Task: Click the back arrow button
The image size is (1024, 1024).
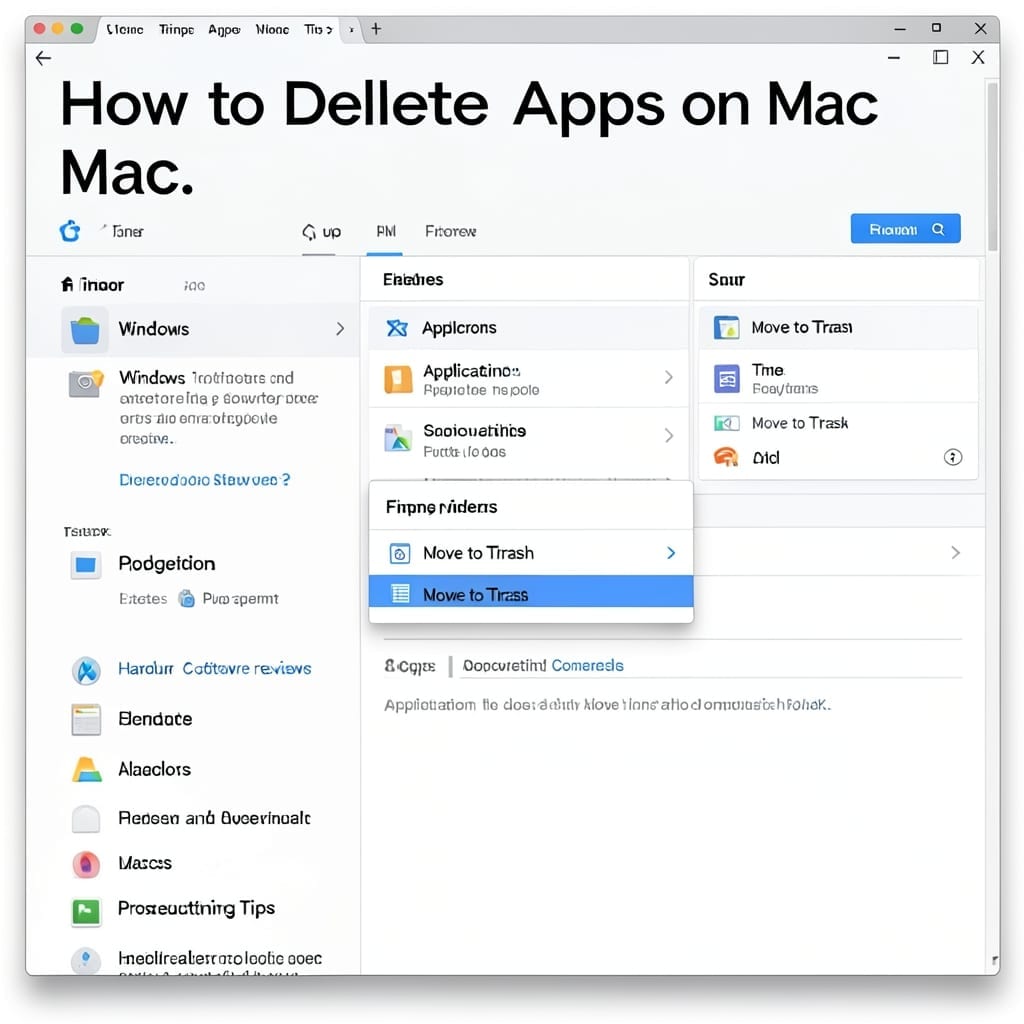Action: coord(43,58)
